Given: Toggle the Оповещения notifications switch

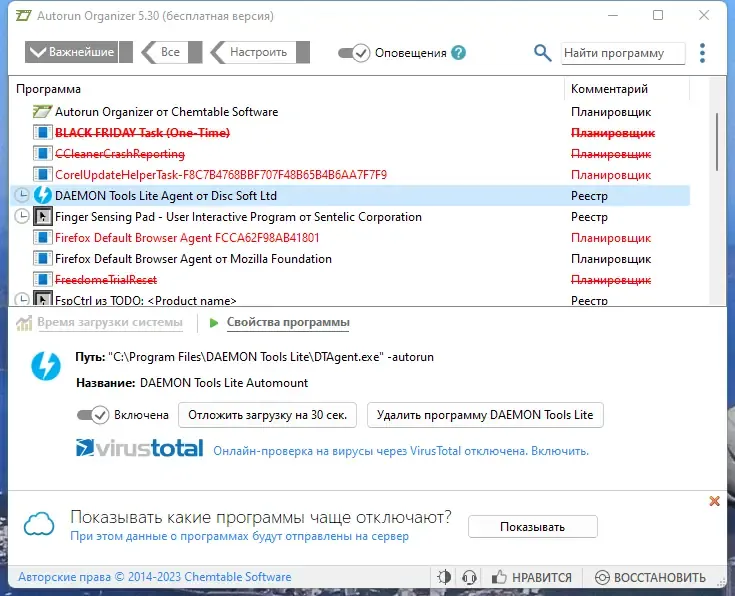Looking at the screenshot, I should point(354,53).
